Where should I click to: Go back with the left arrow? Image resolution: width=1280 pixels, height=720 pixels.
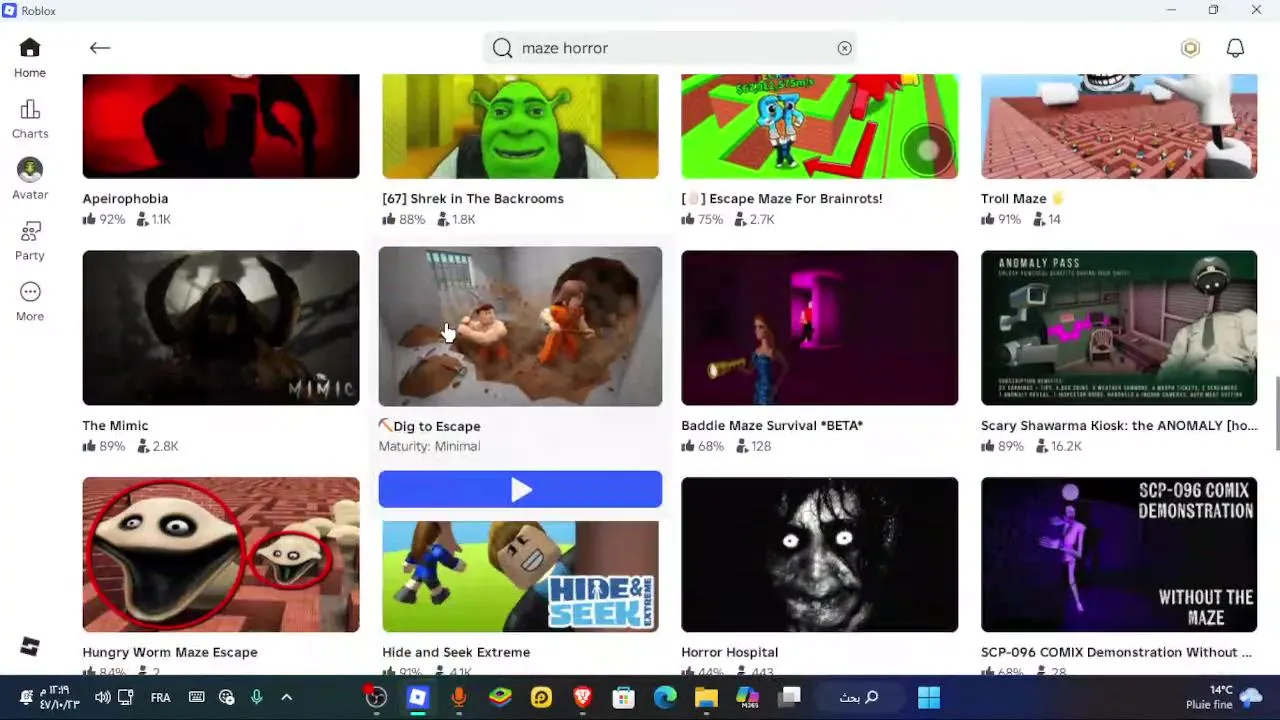pos(99,48)
